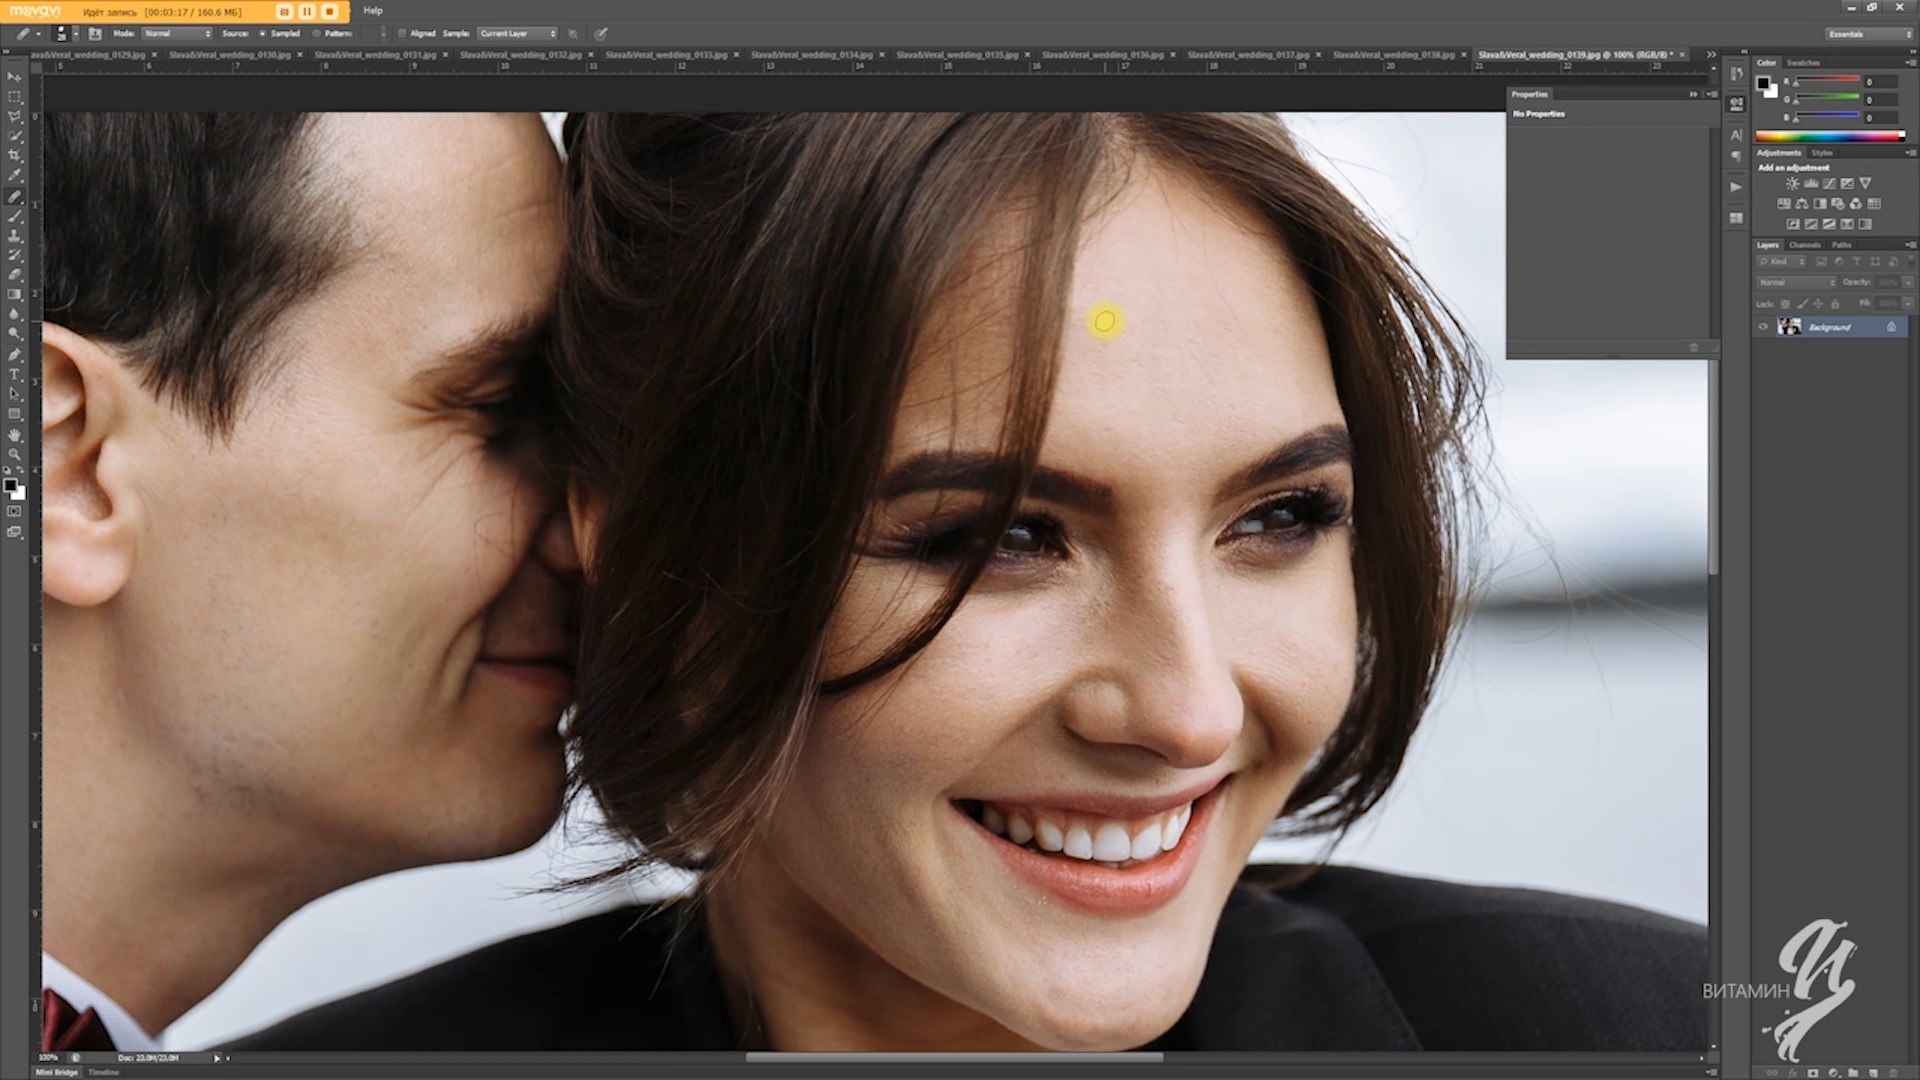The image size is (1920, 1080).
Task: Open the Sample dropdown Current Layer
Action: point(517,33)
